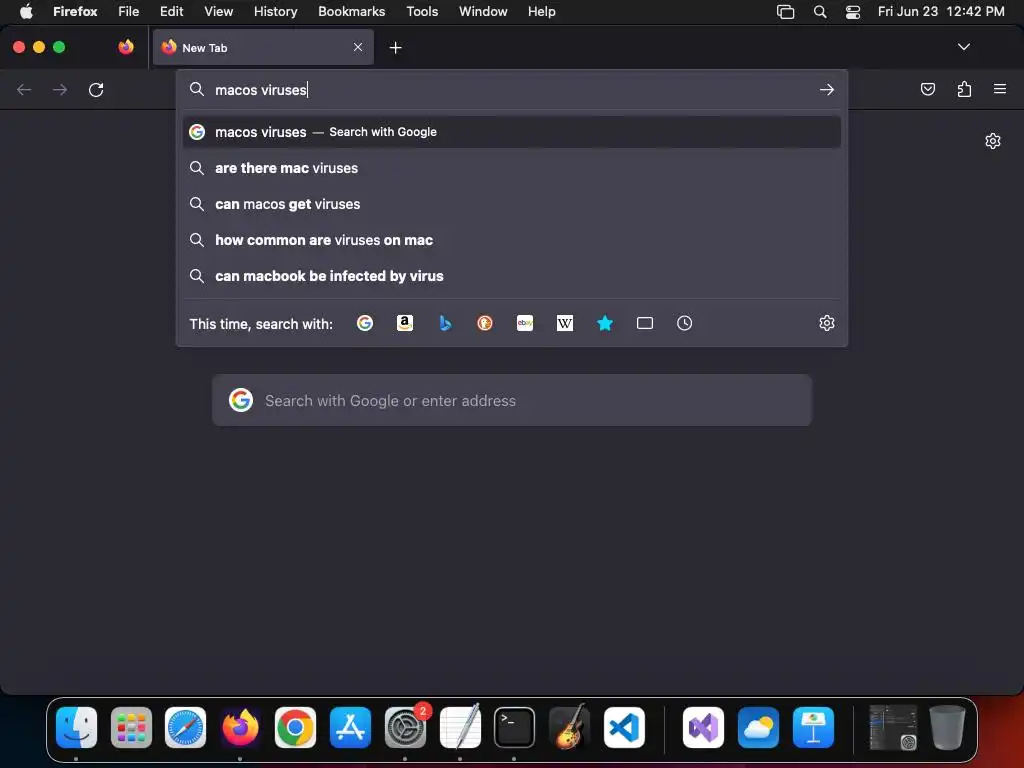1024x768 pixels.
Task: Open Finder from the Dock
Action: click(76, 727)
